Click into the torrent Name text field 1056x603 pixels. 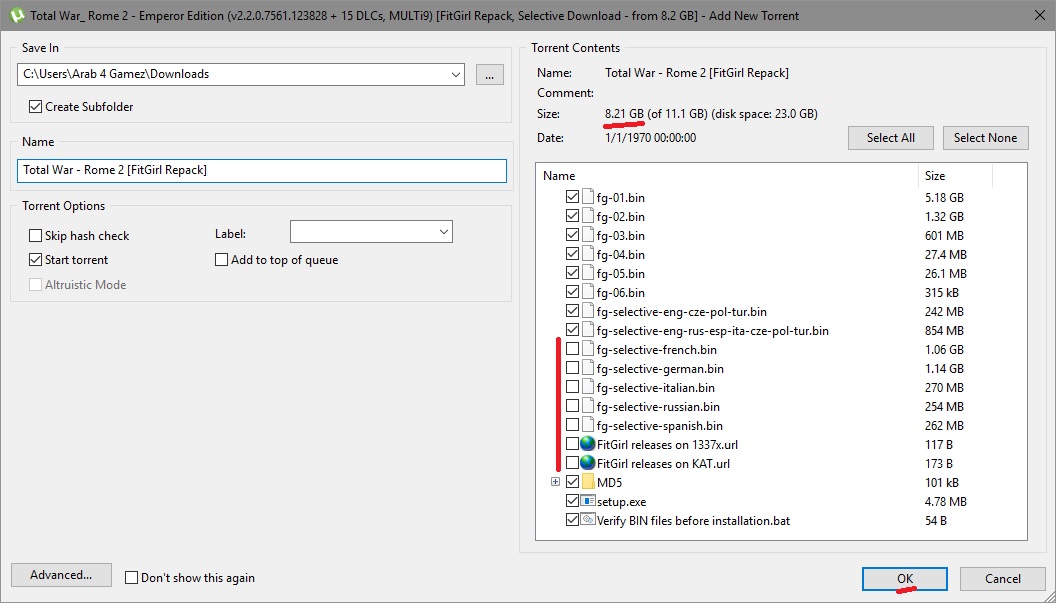(x=262, y=171)
